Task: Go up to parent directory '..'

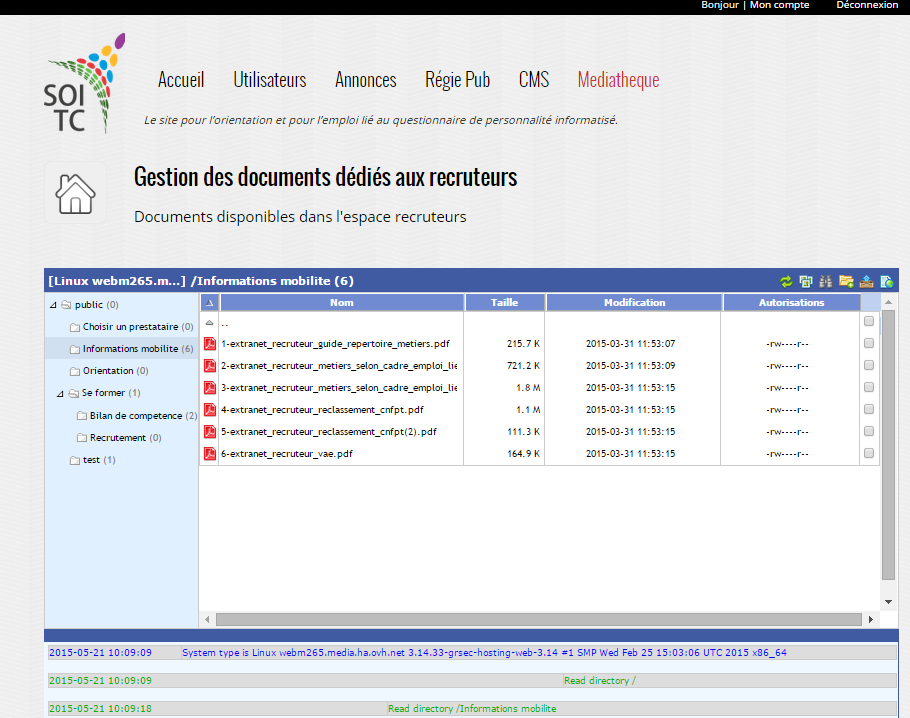Action: click(224, 323)
